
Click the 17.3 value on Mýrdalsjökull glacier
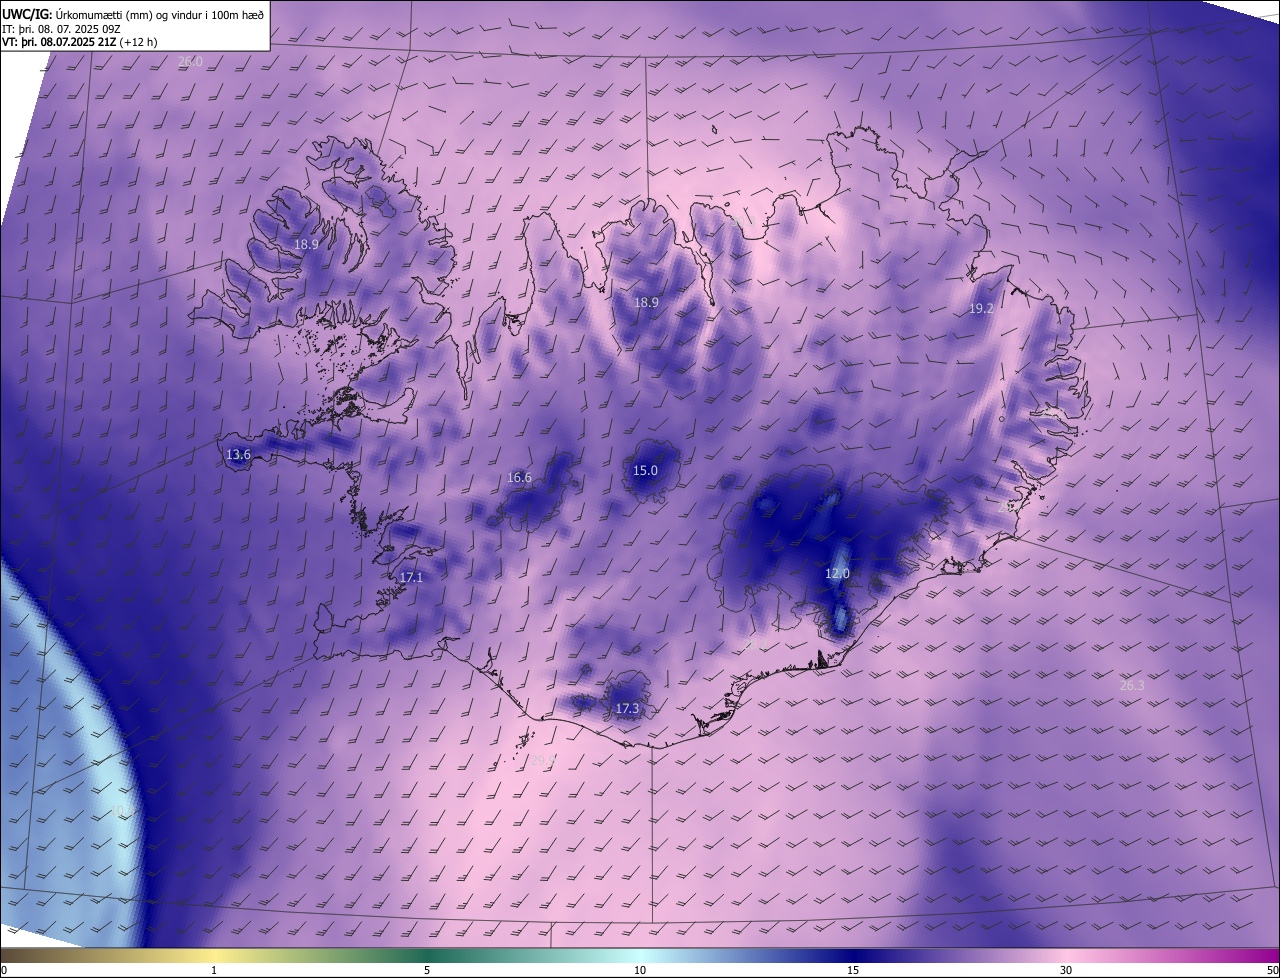626,709
